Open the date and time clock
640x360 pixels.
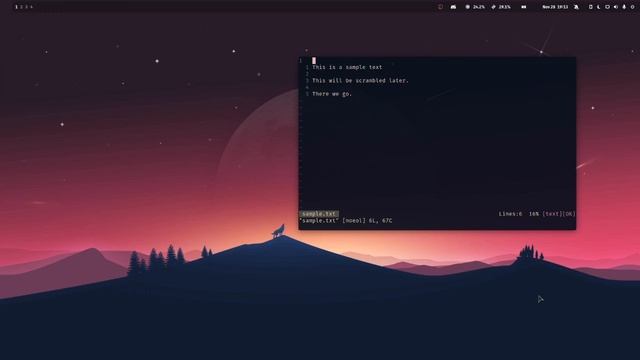[555, 7]
